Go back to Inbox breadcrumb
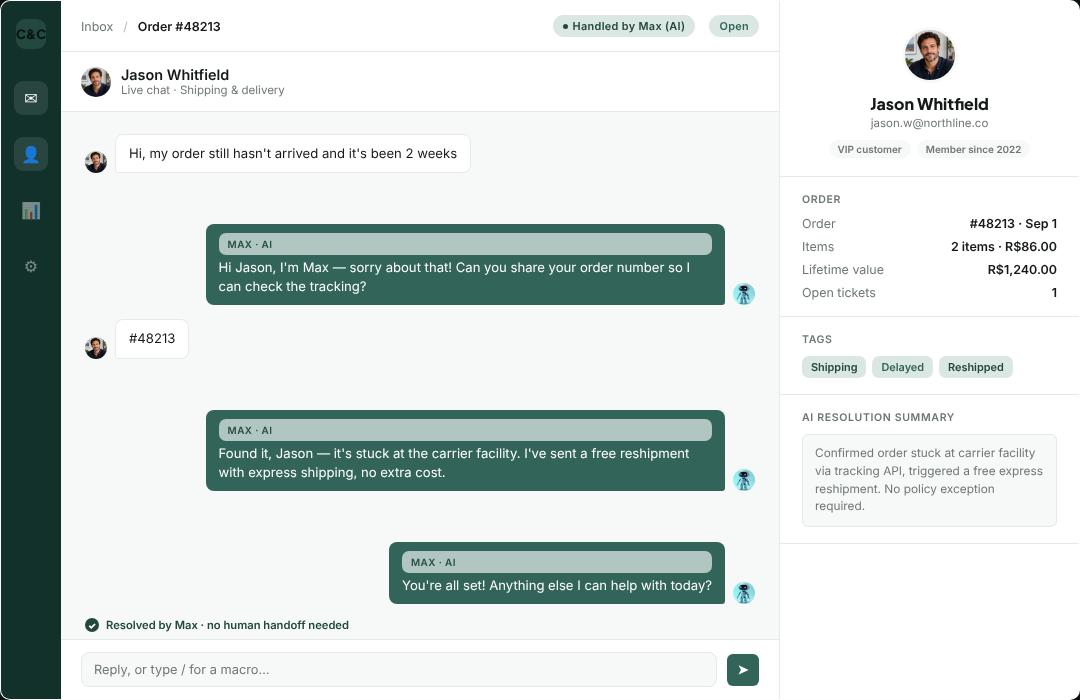This screenshot has width=1080, height=700. 96,26
